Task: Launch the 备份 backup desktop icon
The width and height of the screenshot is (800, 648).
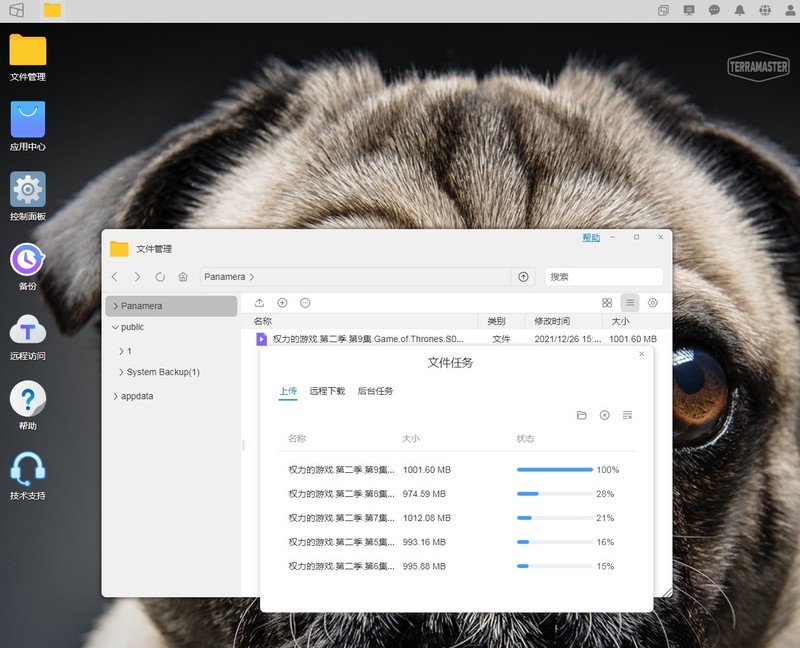Action: point(28,260)
